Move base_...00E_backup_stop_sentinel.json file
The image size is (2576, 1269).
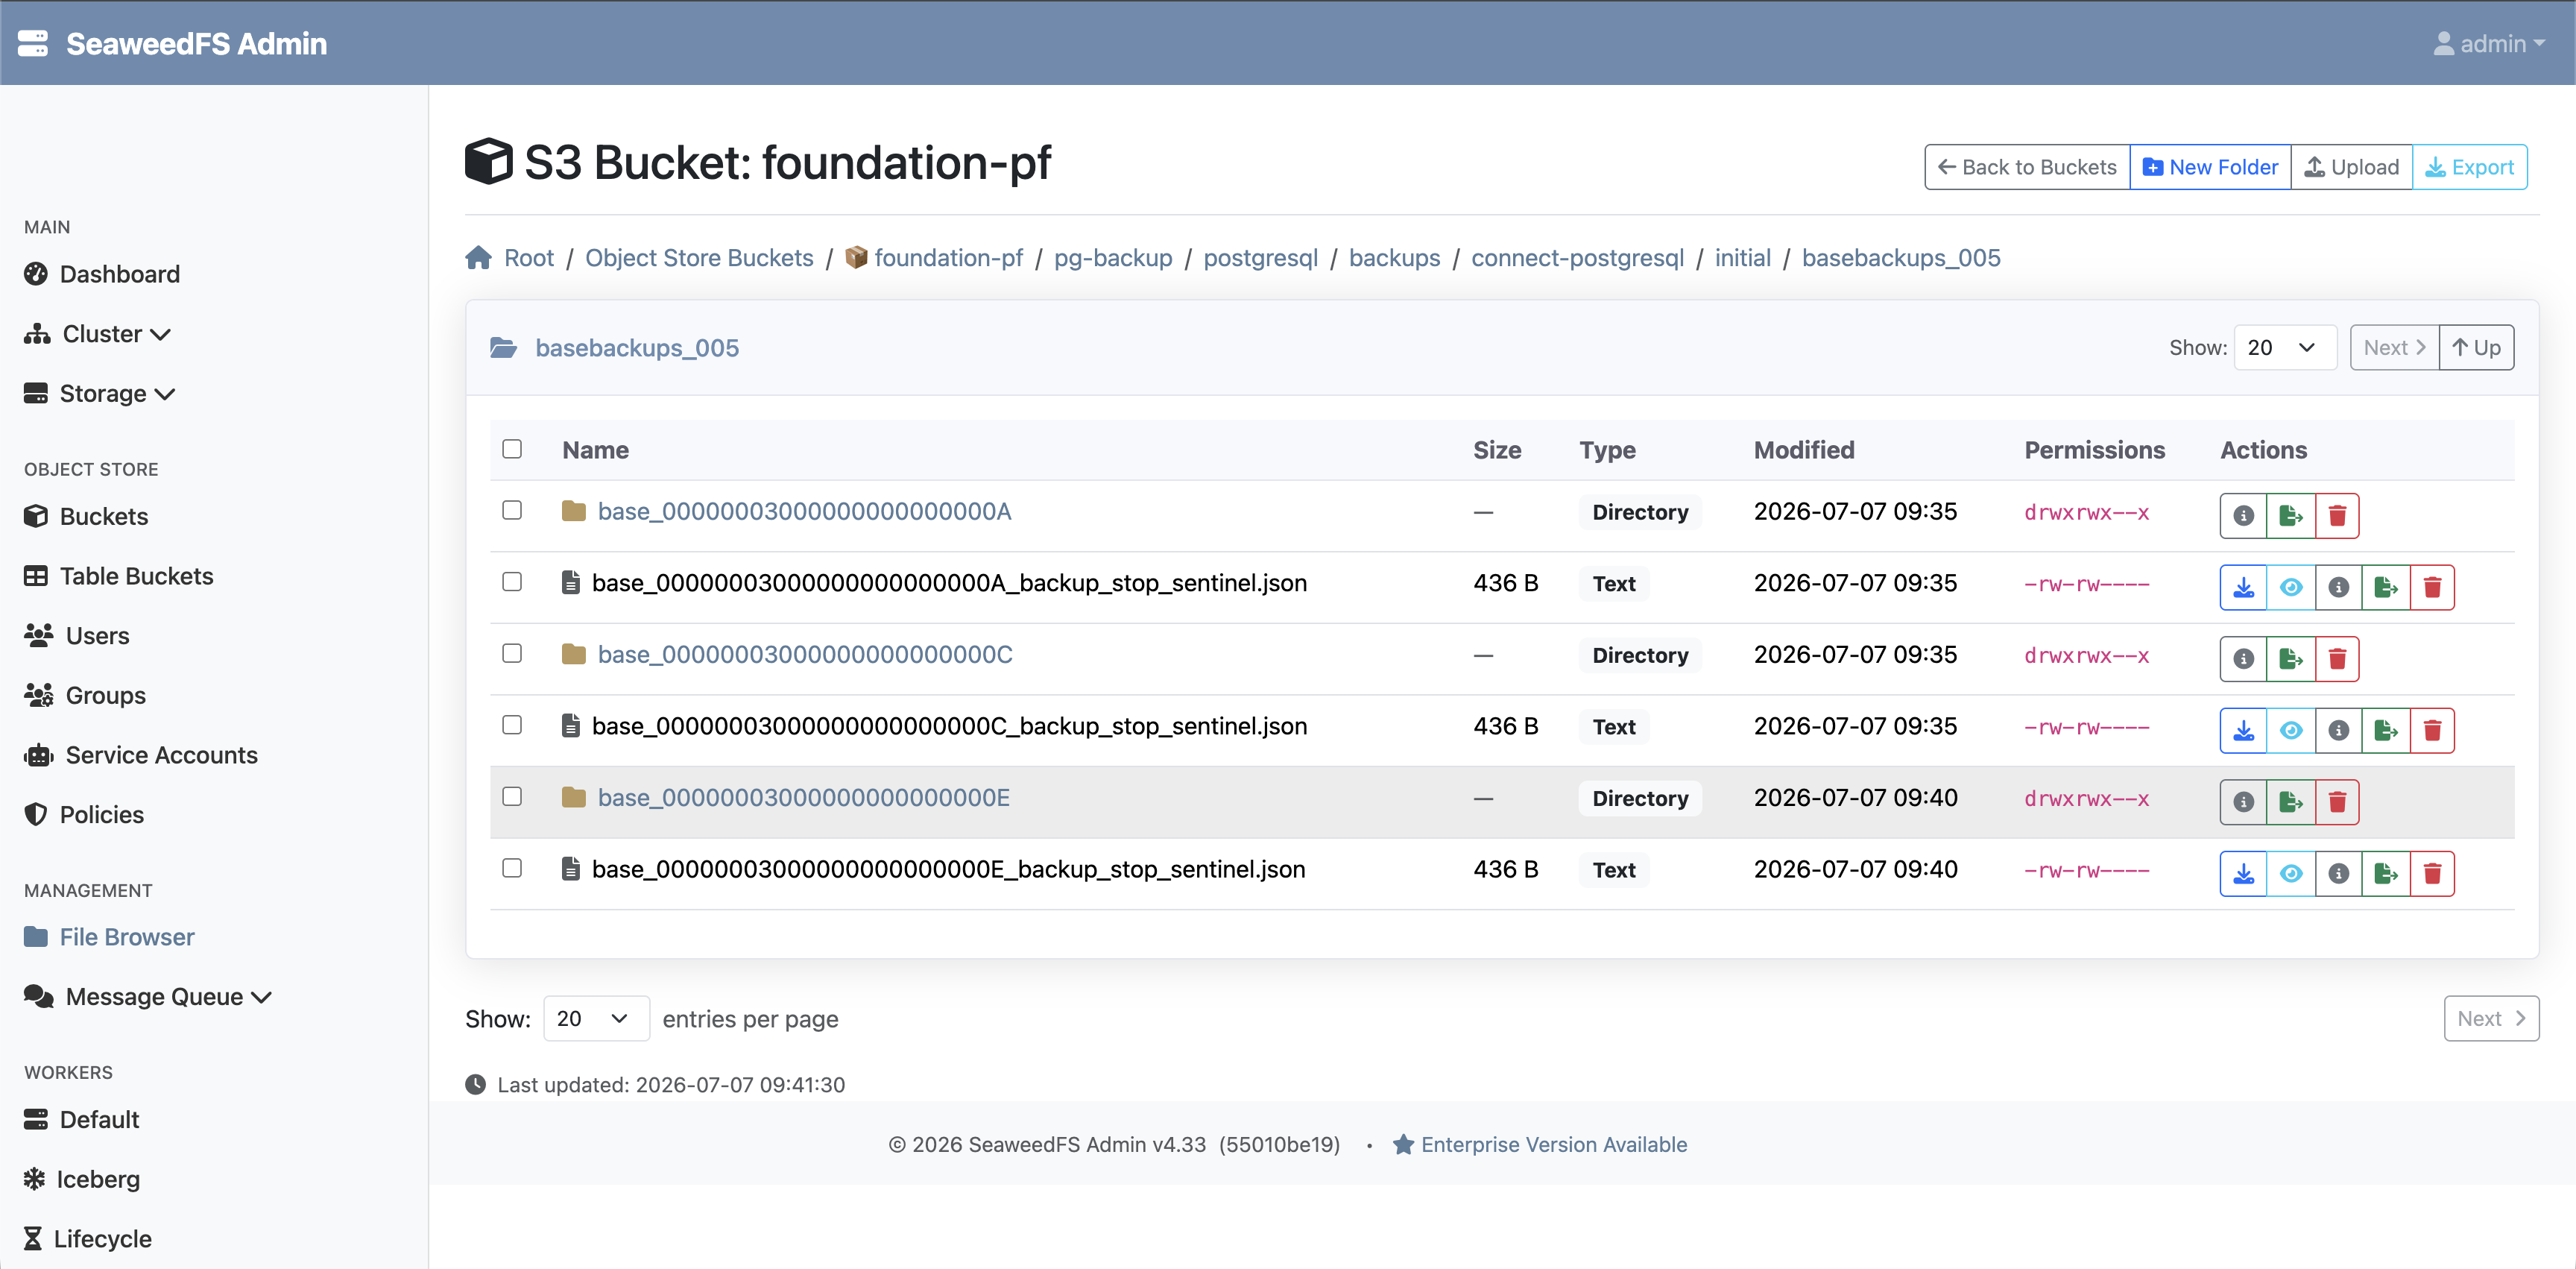[2385, 873]
